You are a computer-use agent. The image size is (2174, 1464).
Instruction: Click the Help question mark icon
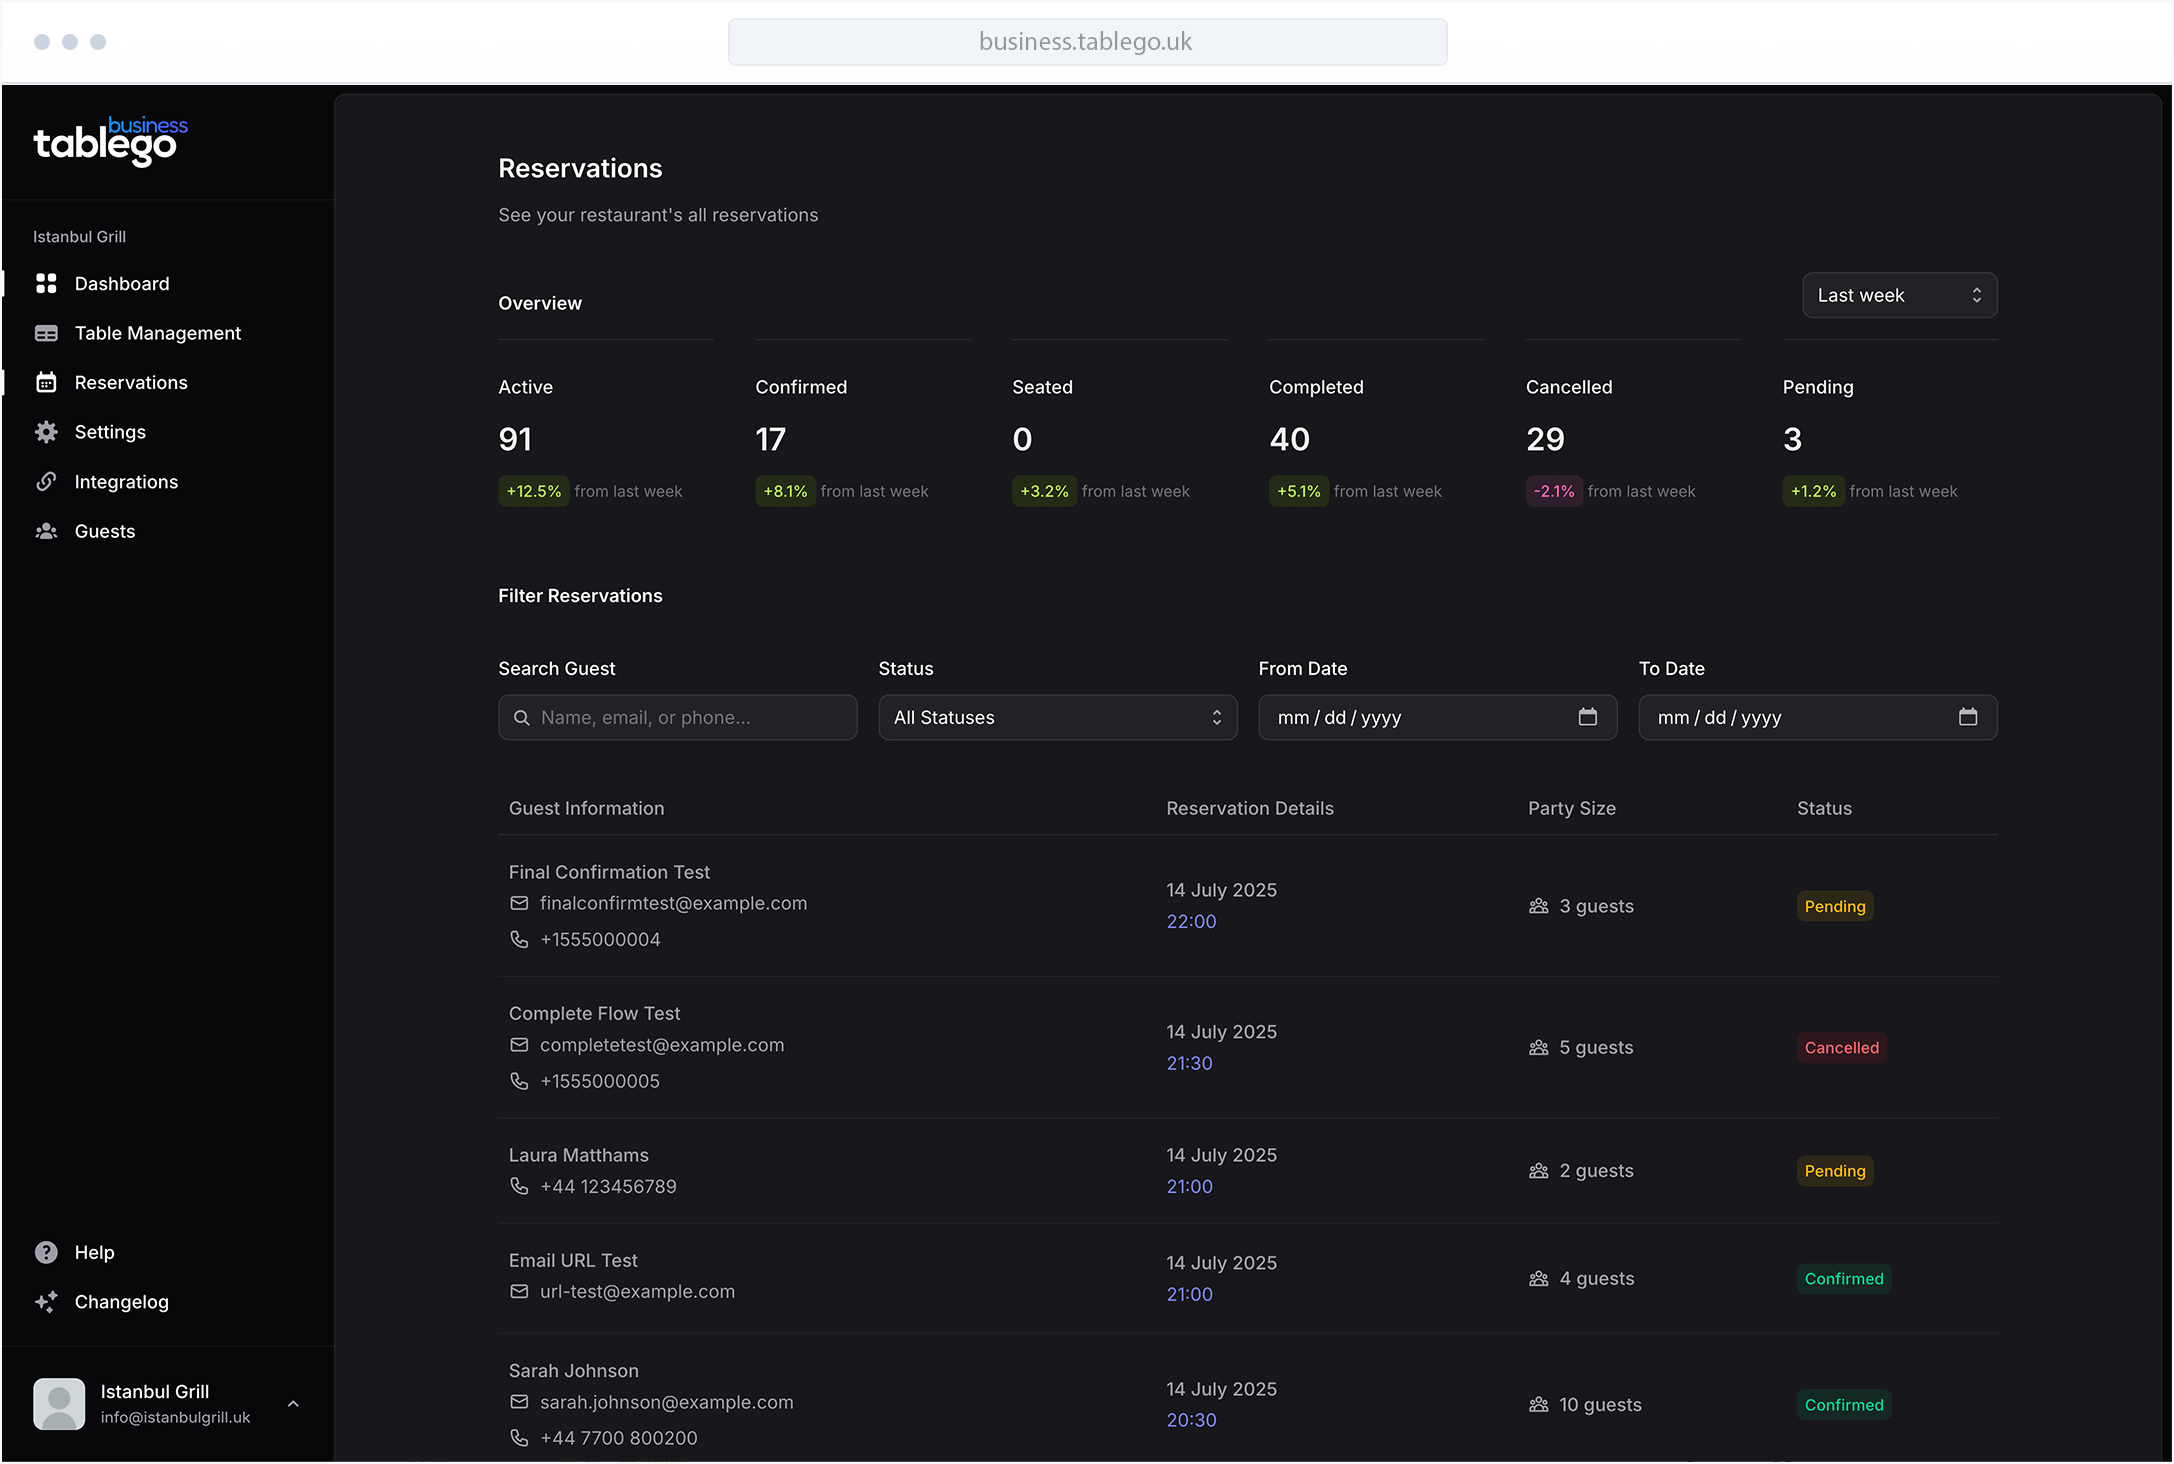[x=47, y=1251]
